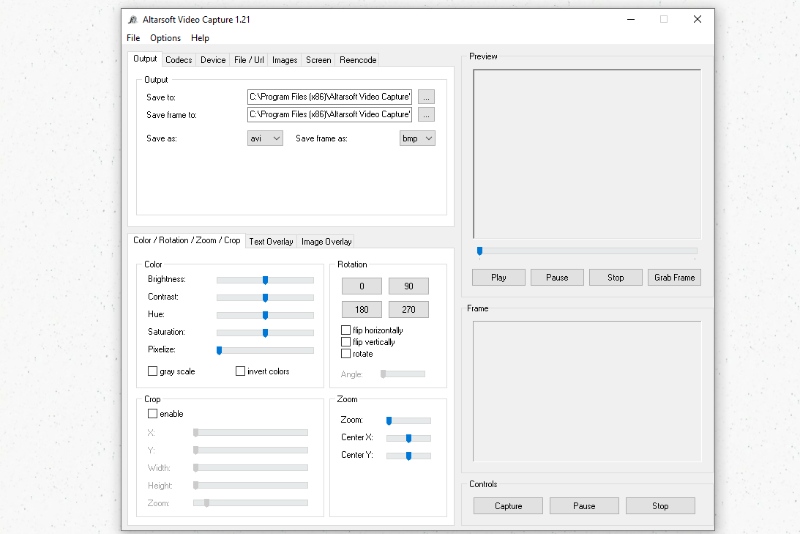The width and height of the screenshot is (800, 534).
Task: Select Color / Rotation / Zoom / Crop tab
Action: point(187,240)
